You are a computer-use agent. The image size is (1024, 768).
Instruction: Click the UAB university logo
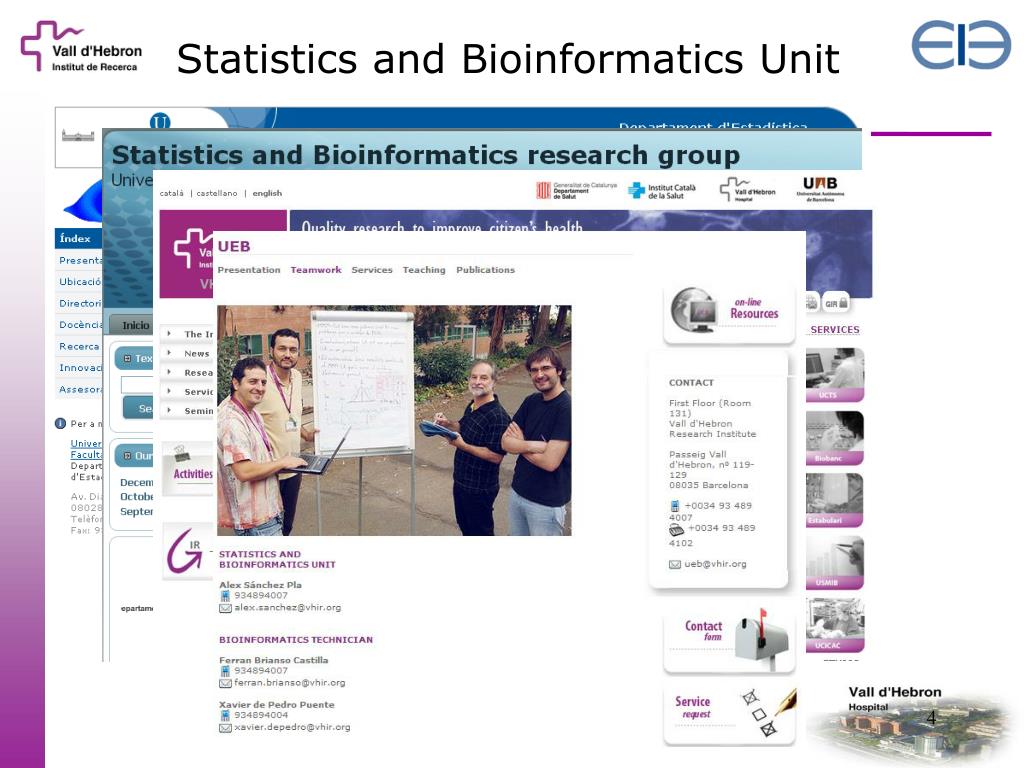point(820,189)
